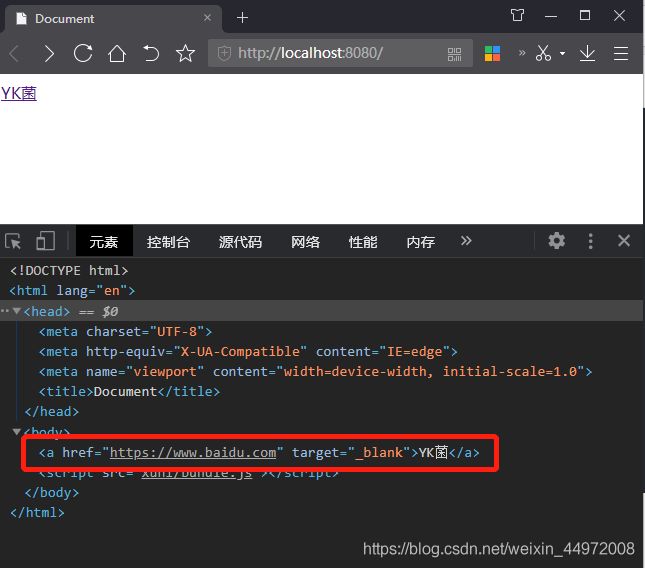Switch to the 内存 tab

coord(420,241)
